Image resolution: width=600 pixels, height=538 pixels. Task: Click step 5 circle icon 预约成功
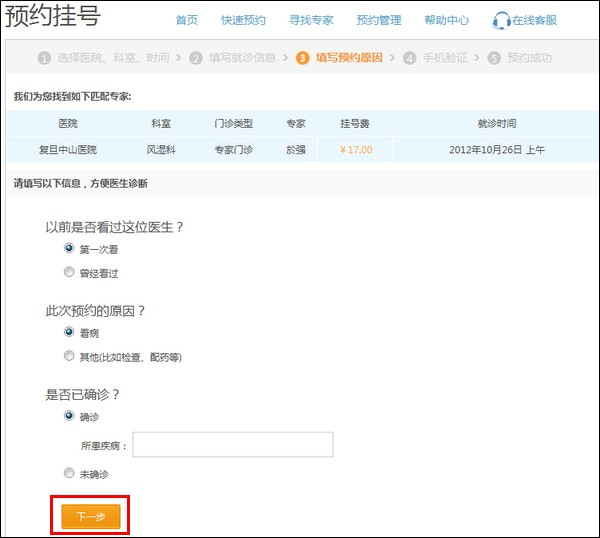pos(494,58)
